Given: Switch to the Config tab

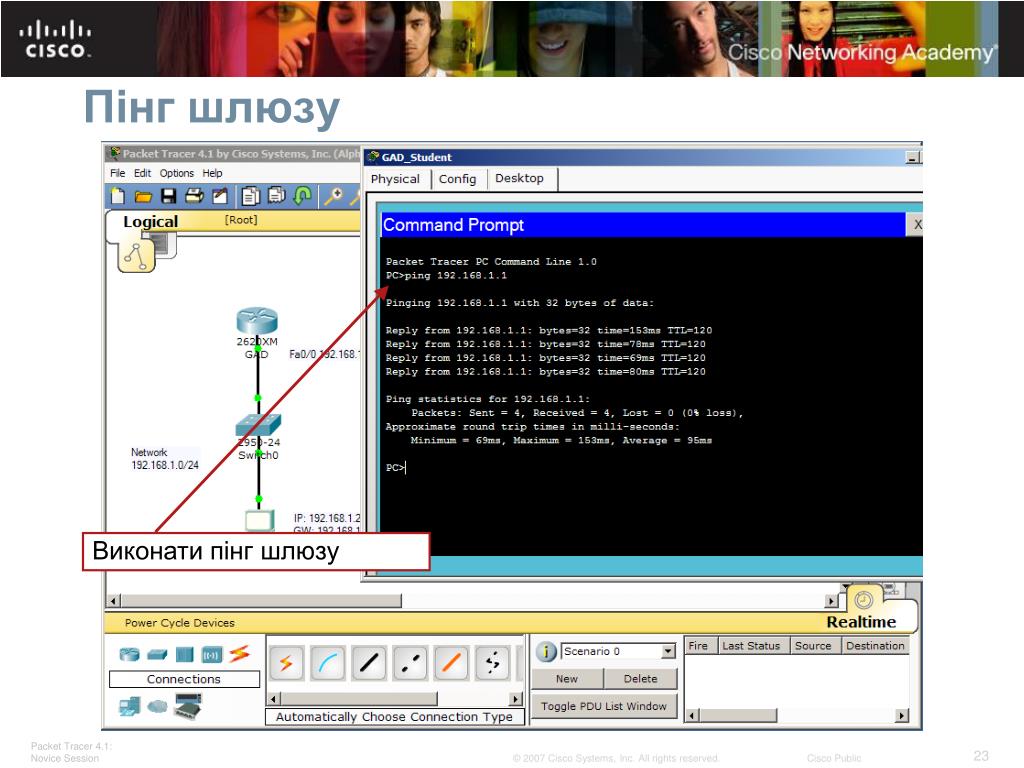Looking at the screenshot, I should [457, 179].
